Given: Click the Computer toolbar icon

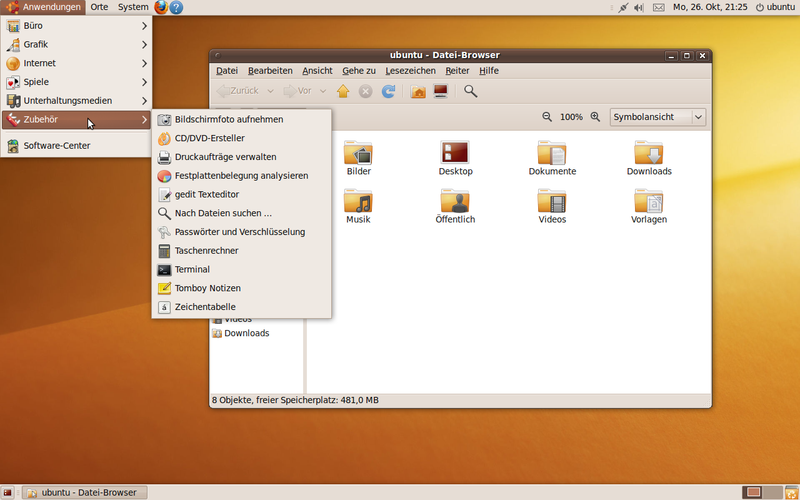Looking at the screenshot, I should click(x=441, y=91).
